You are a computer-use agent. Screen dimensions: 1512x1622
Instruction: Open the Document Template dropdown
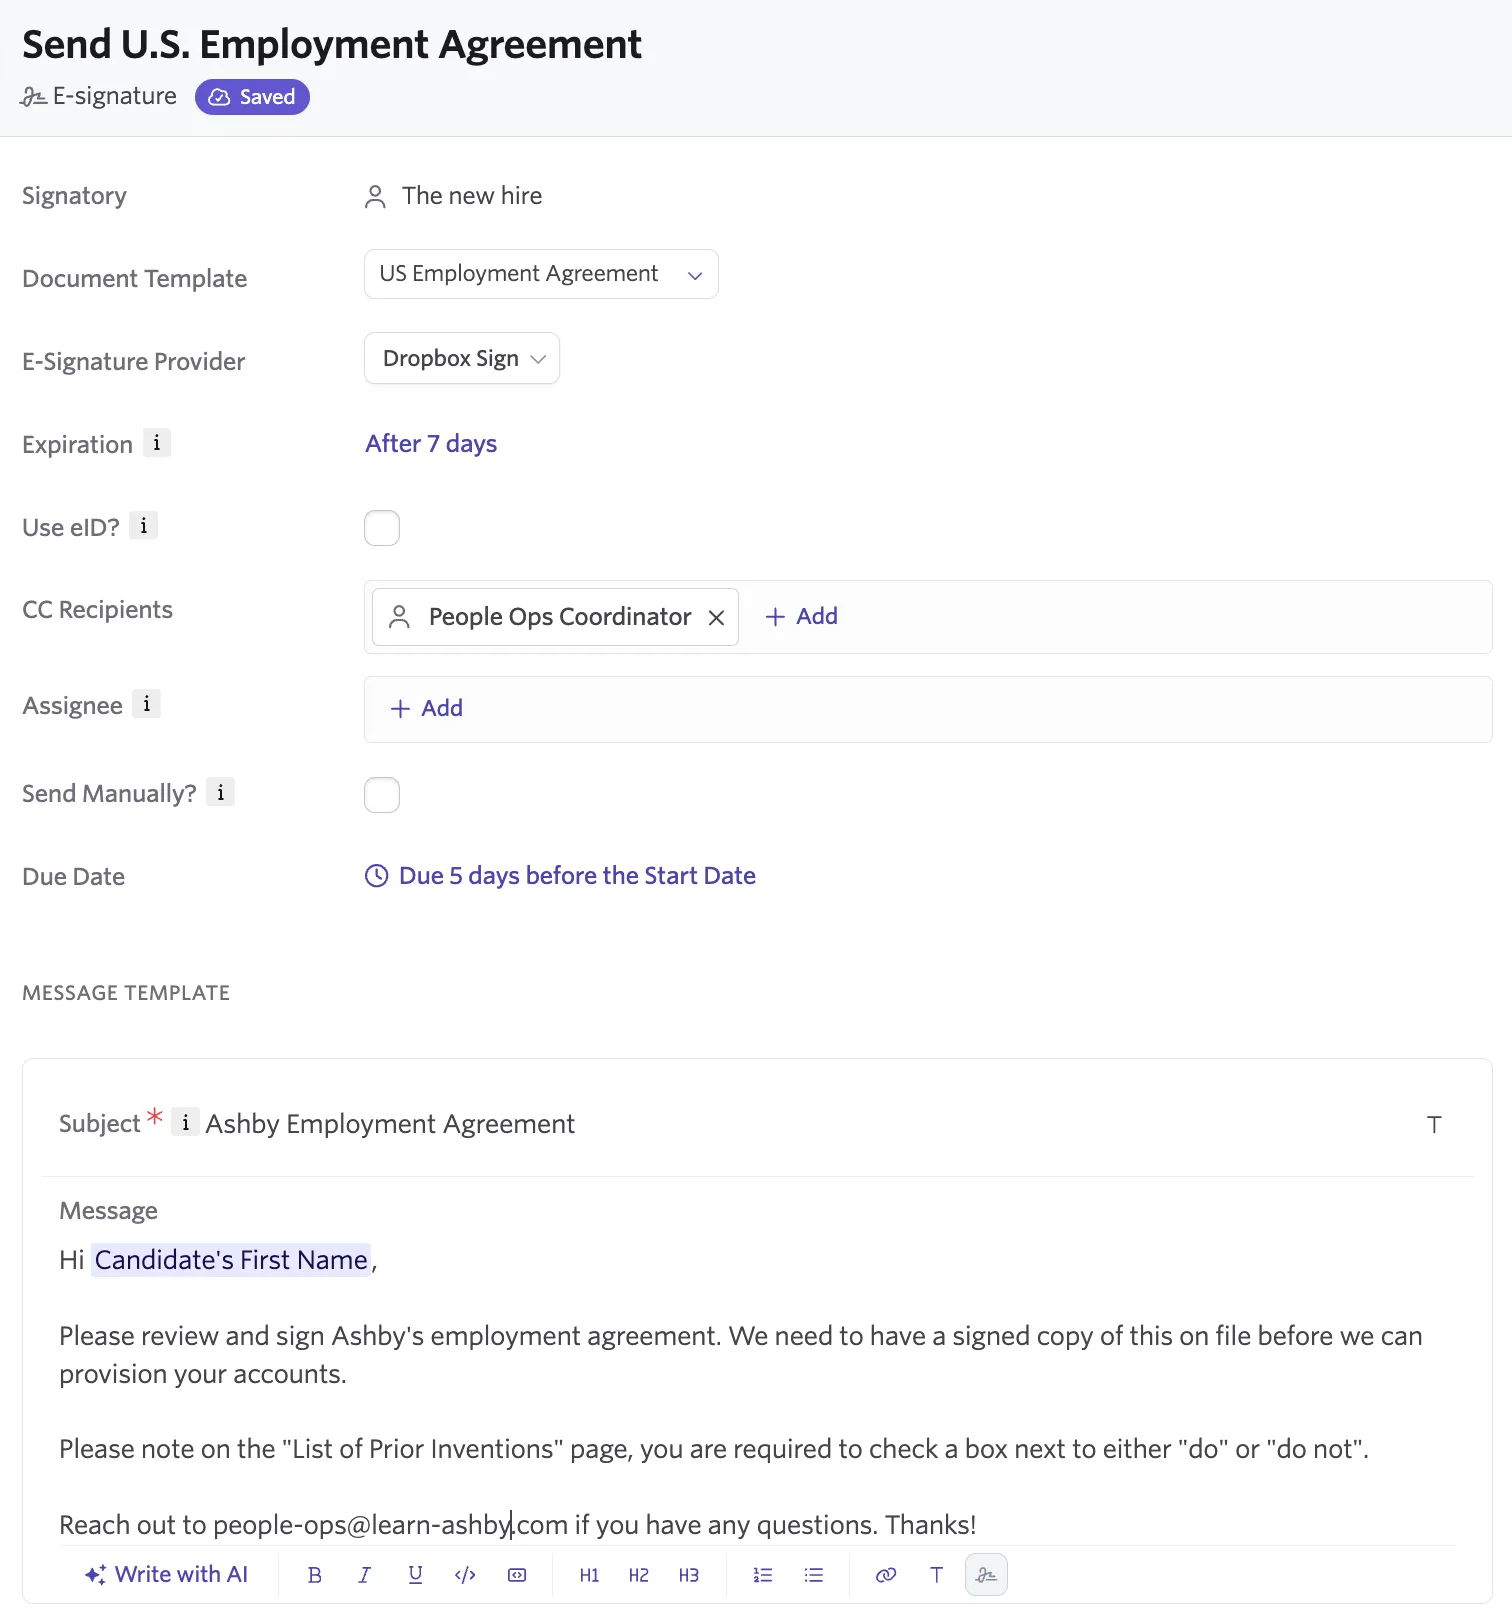(541, 274)
